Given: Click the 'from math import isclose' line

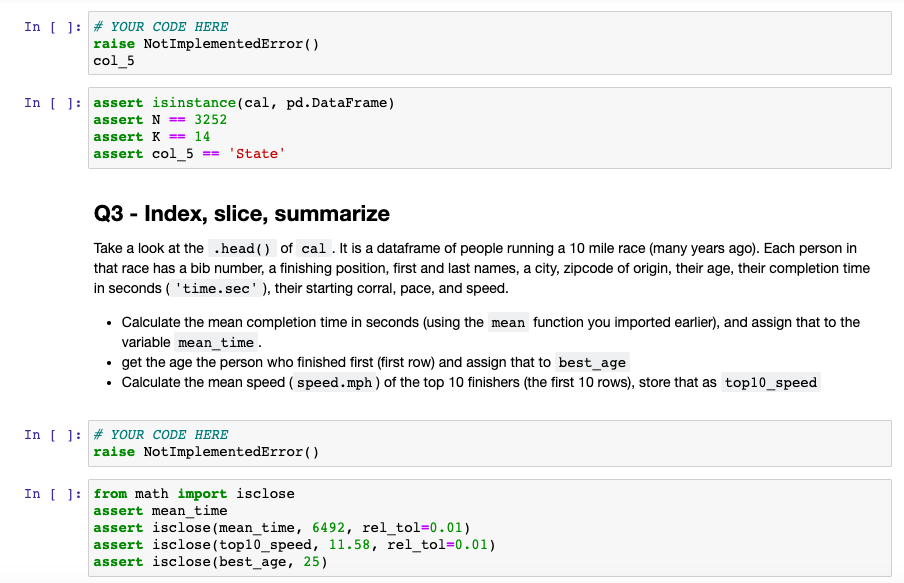Looking at the screenshot, I should [x=194, y=494].
